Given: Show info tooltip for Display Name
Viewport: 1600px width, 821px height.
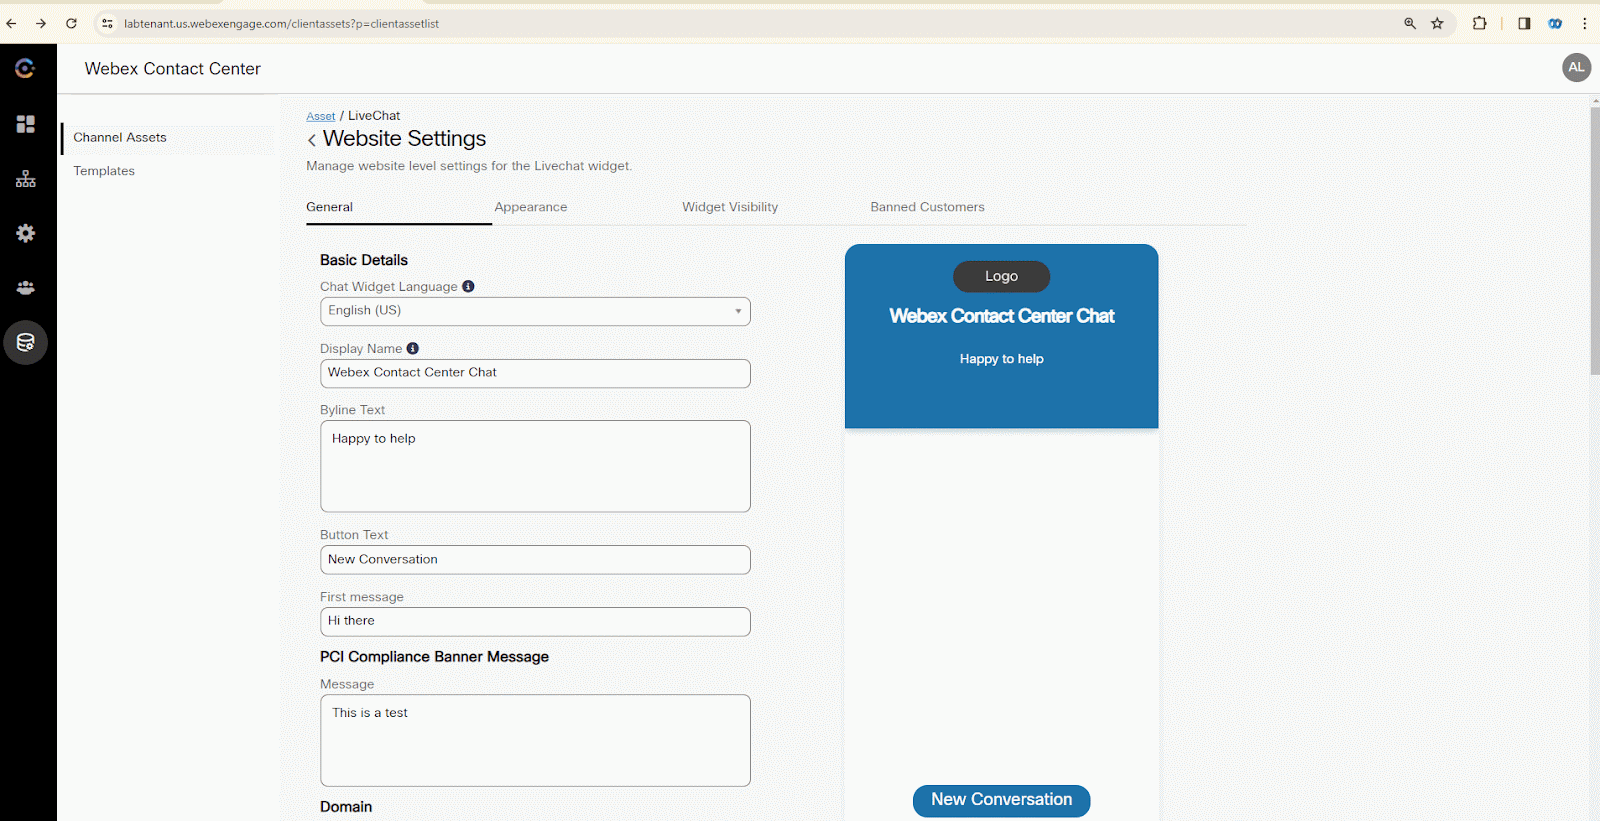Looking at the screenshot, I should (x=412, y=349).
